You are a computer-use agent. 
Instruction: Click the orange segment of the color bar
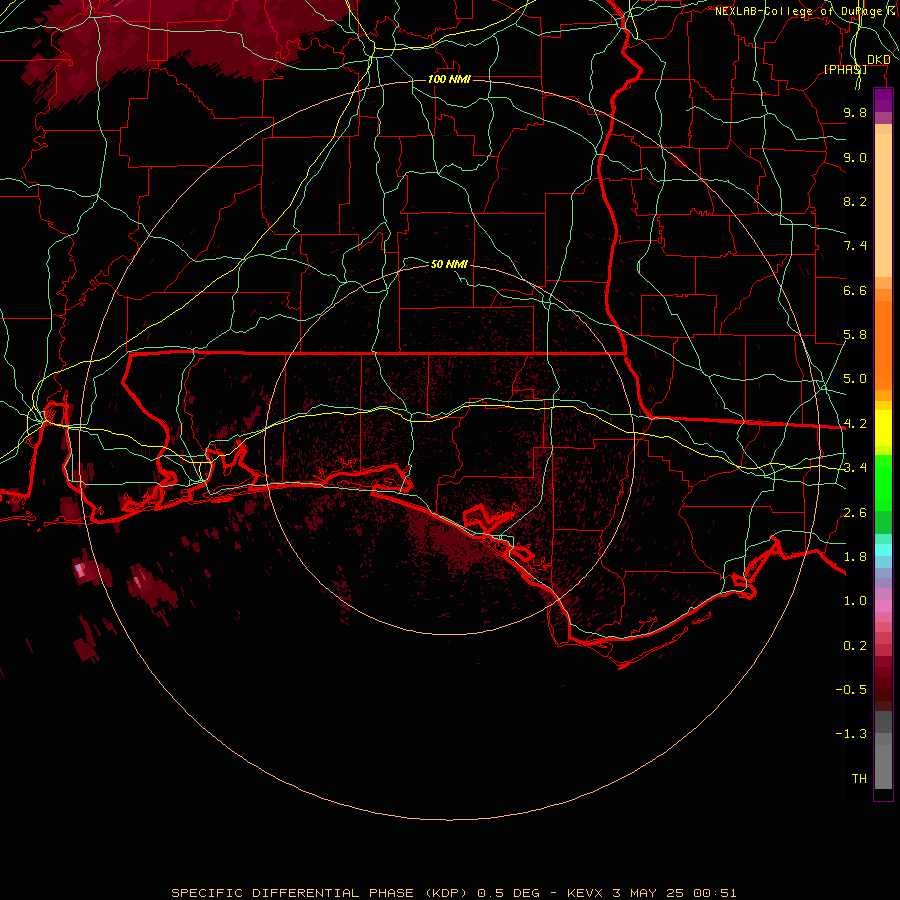[883, 344]
